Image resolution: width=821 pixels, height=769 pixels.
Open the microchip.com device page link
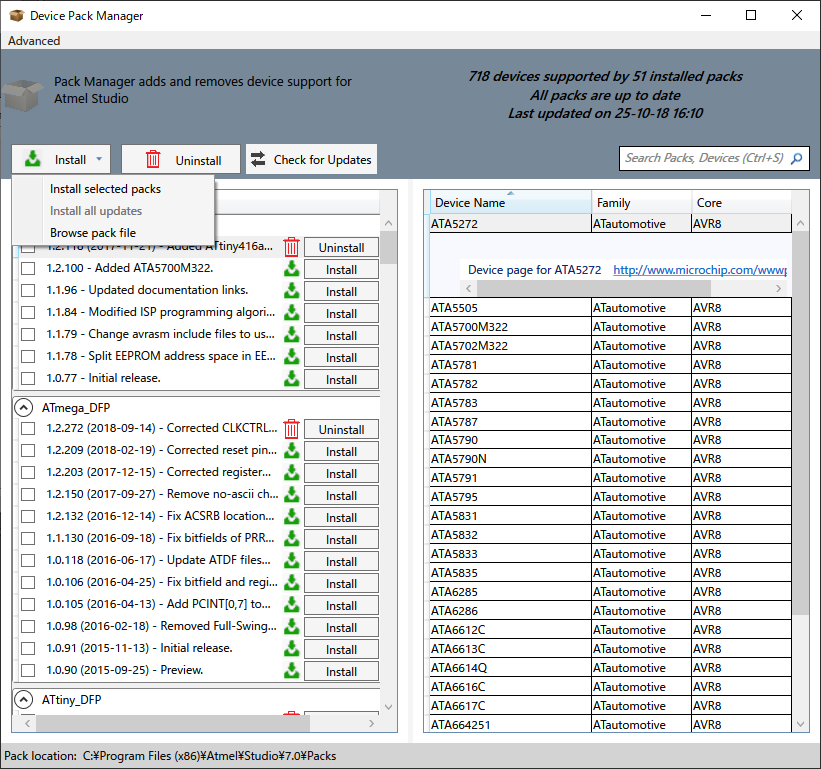click(700, 270)
